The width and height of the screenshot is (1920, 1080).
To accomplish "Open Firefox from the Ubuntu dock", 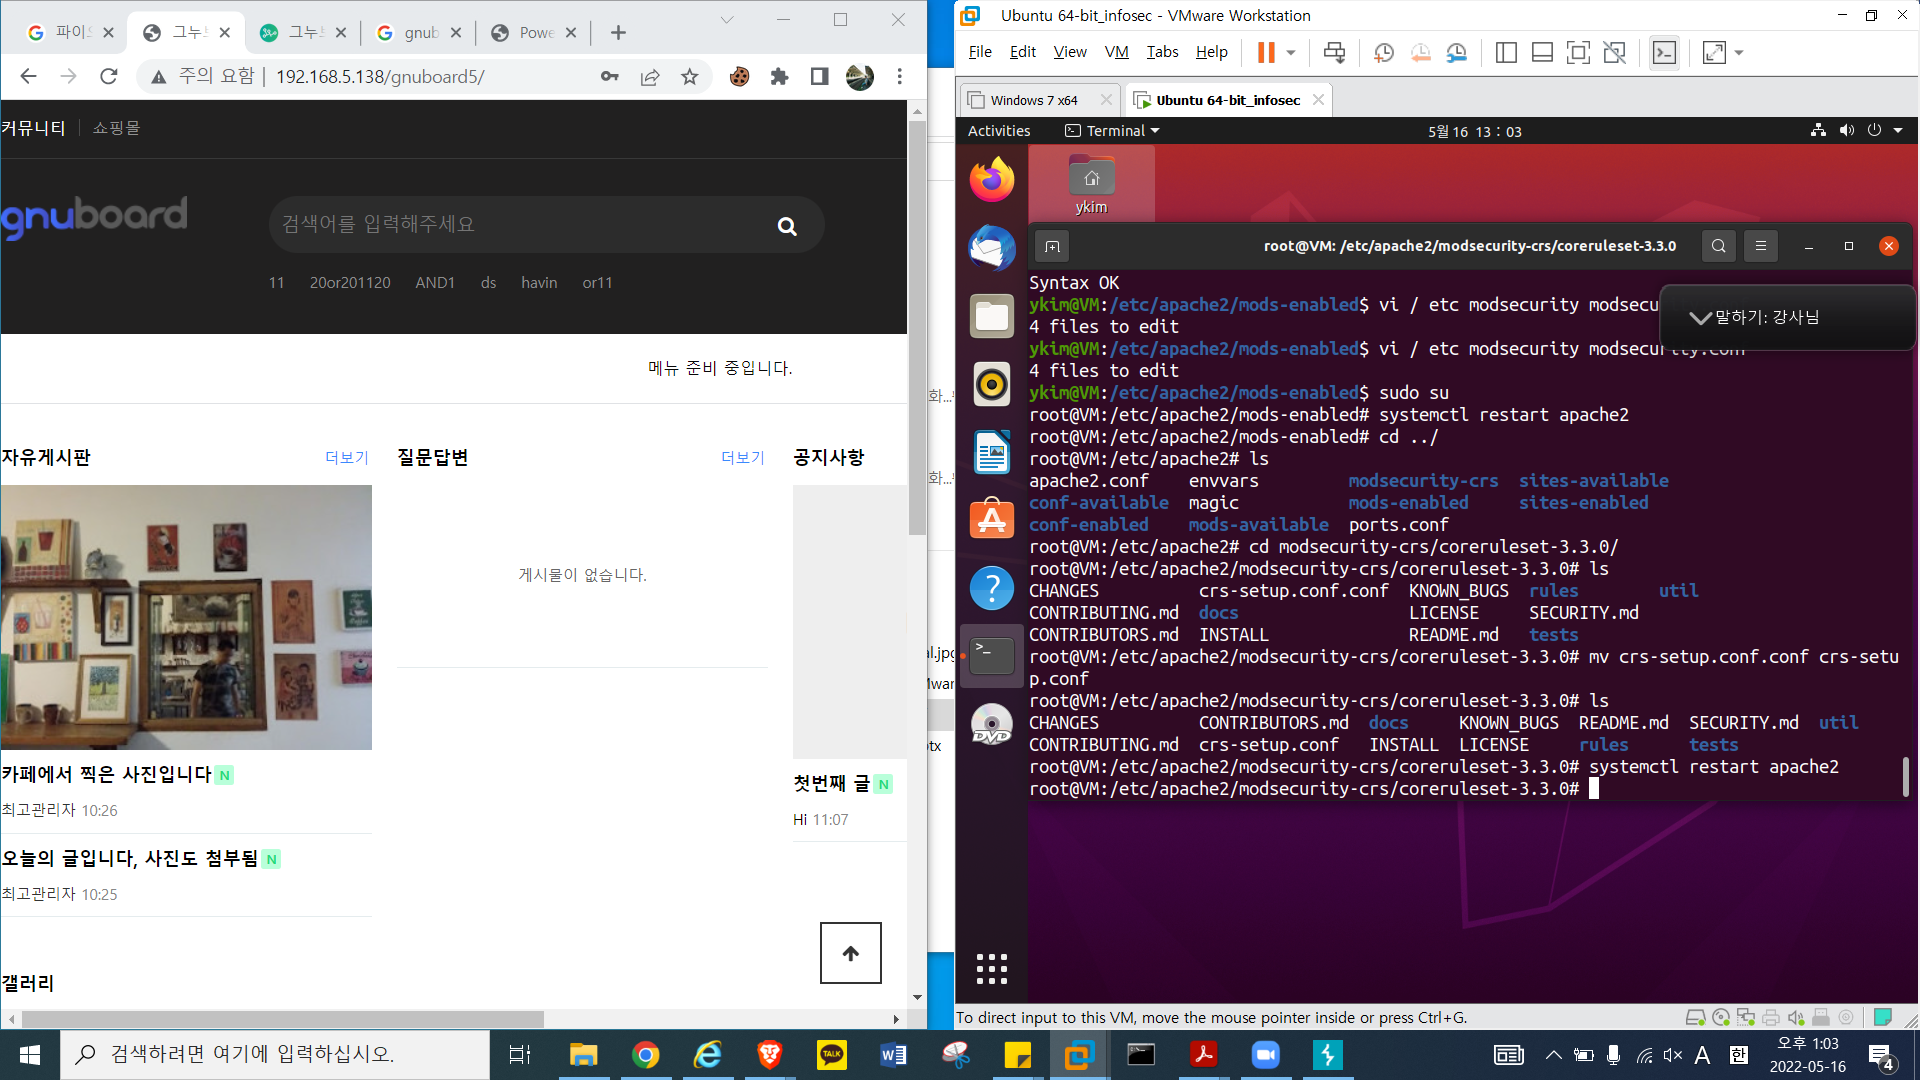I will (991, 180).
